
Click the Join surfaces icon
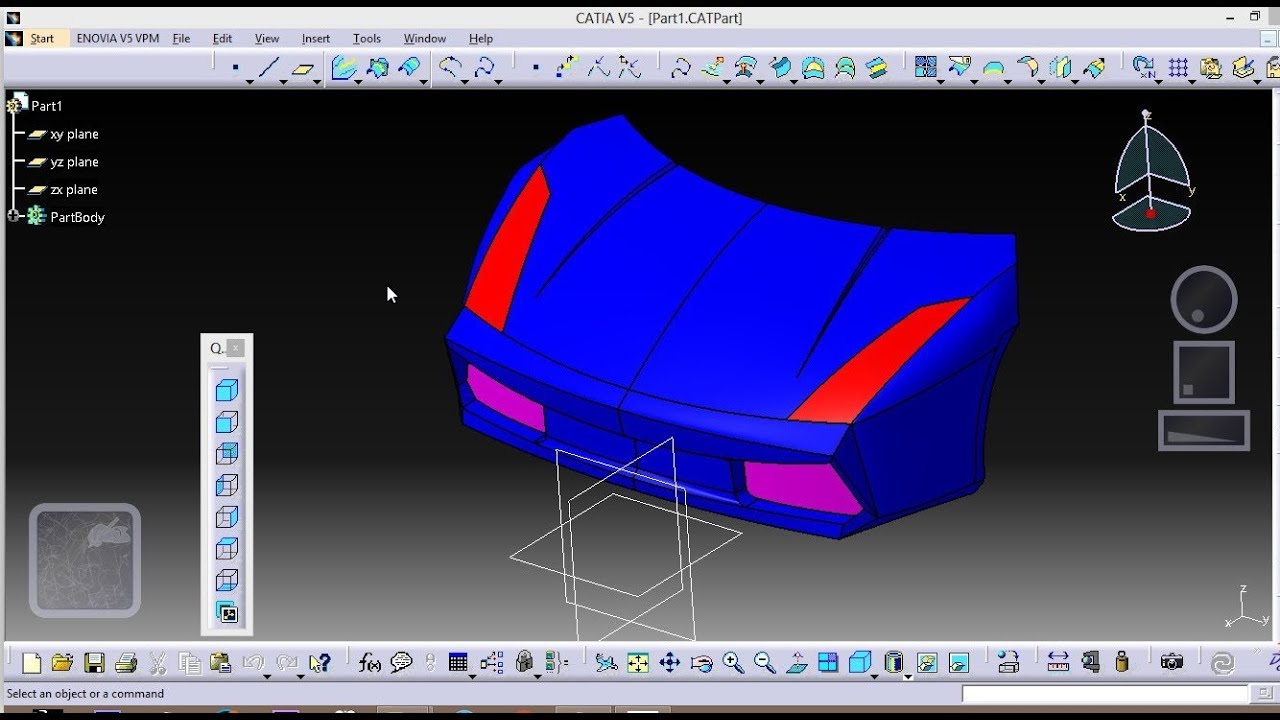click(926, 68)
